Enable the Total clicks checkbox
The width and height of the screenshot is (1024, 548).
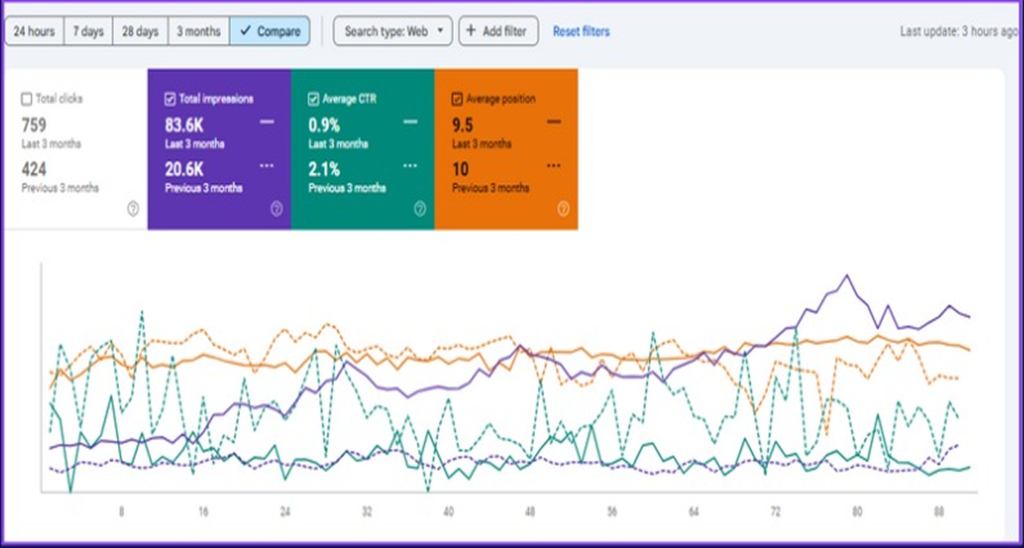(27, 99)
